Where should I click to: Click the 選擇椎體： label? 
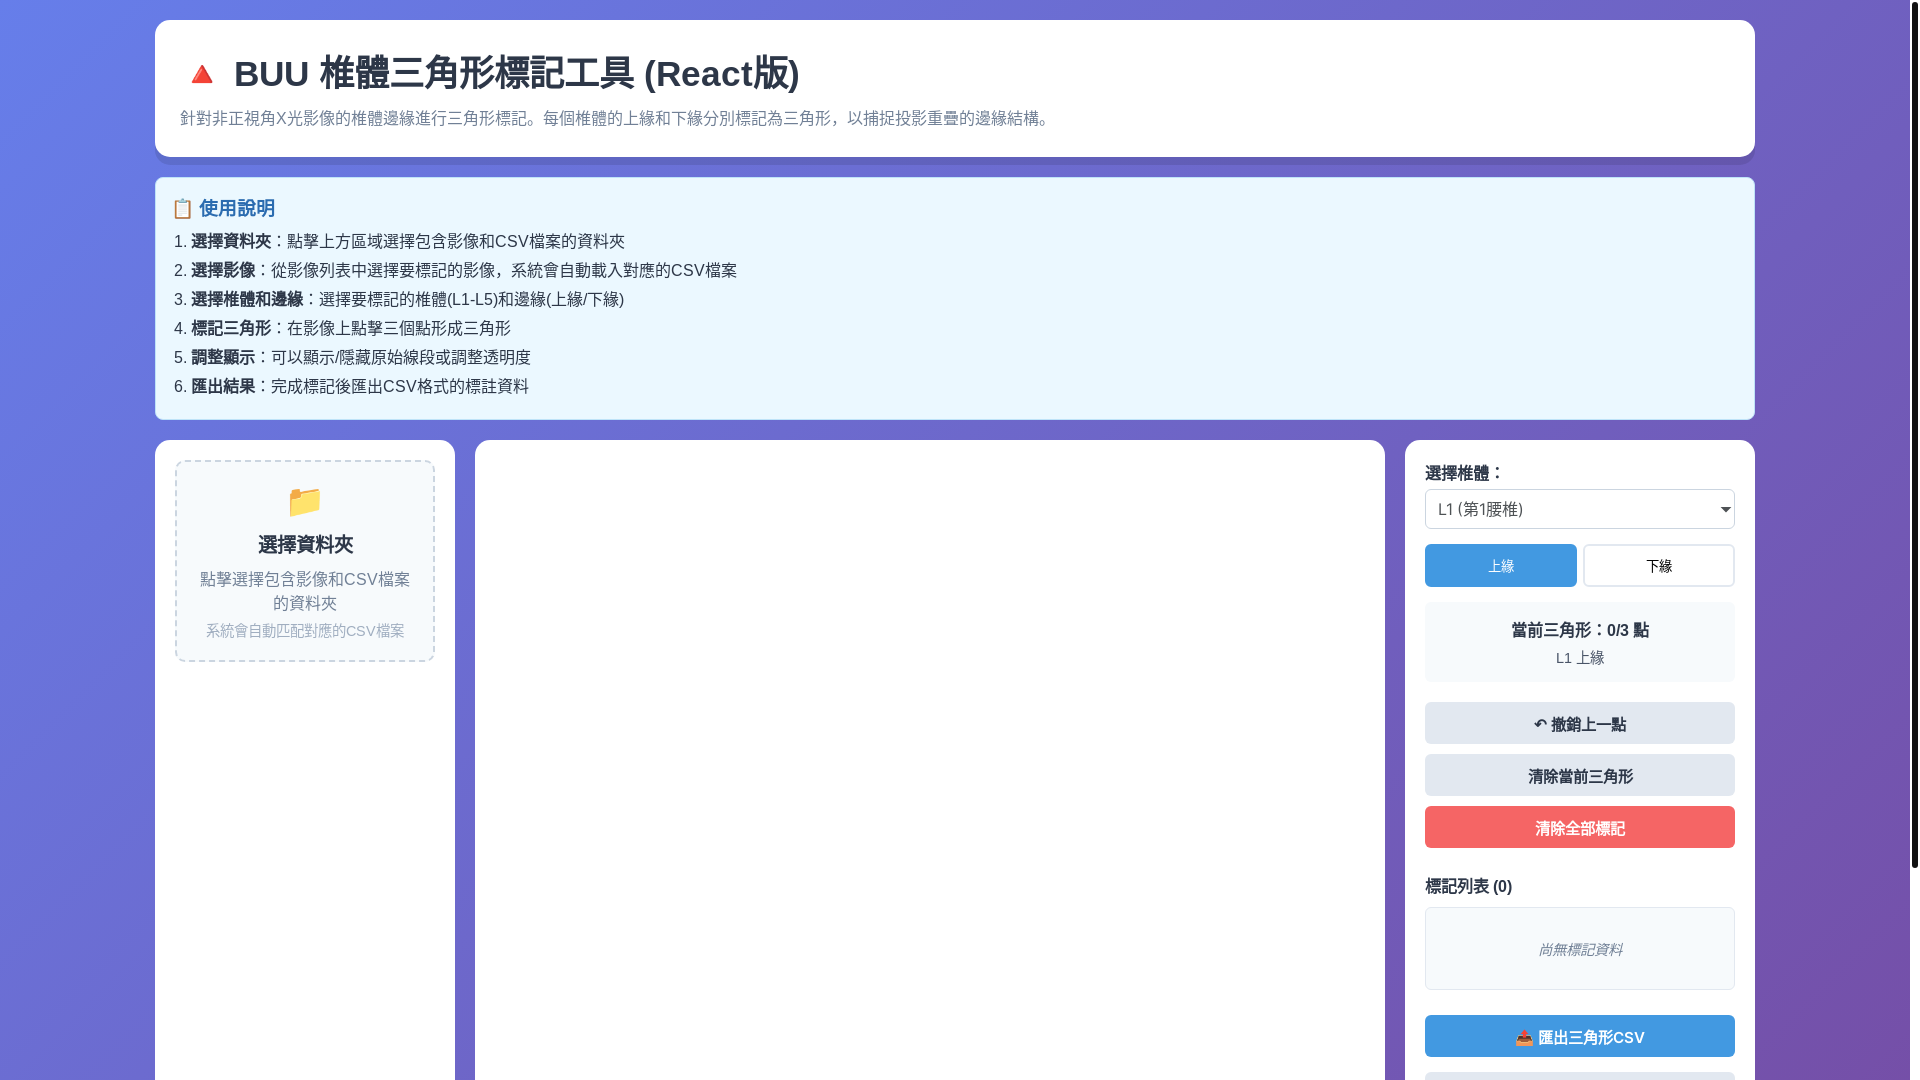click(1464, 473)
